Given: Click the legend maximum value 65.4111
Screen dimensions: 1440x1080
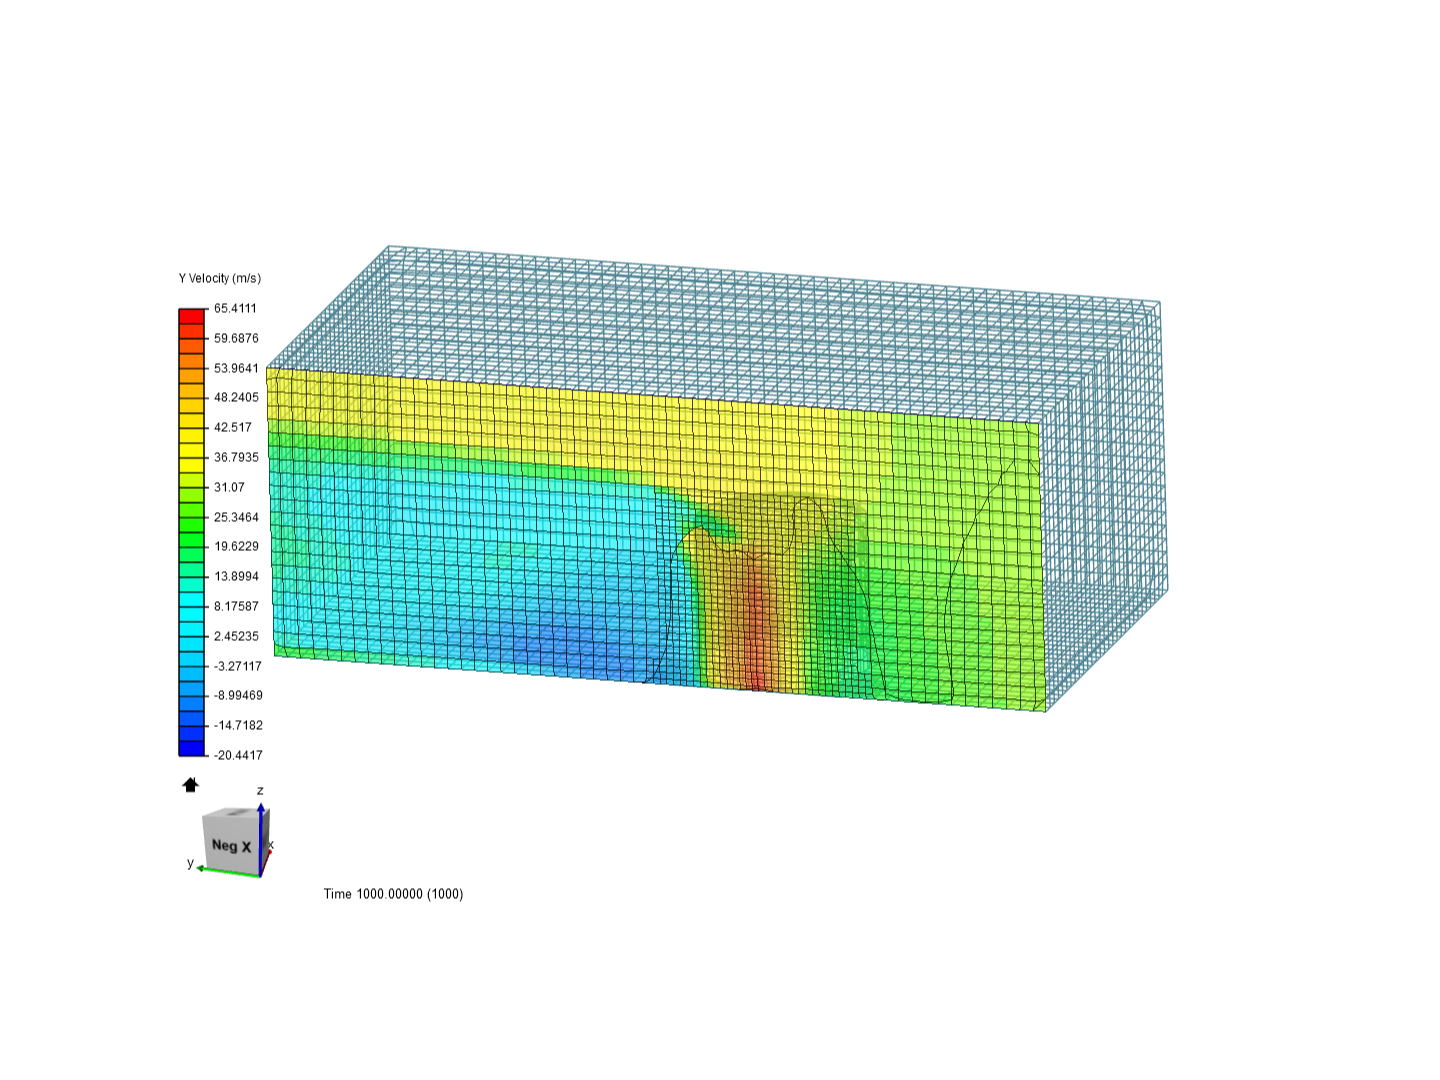Looking at the screenshot, I should [235, 308].
